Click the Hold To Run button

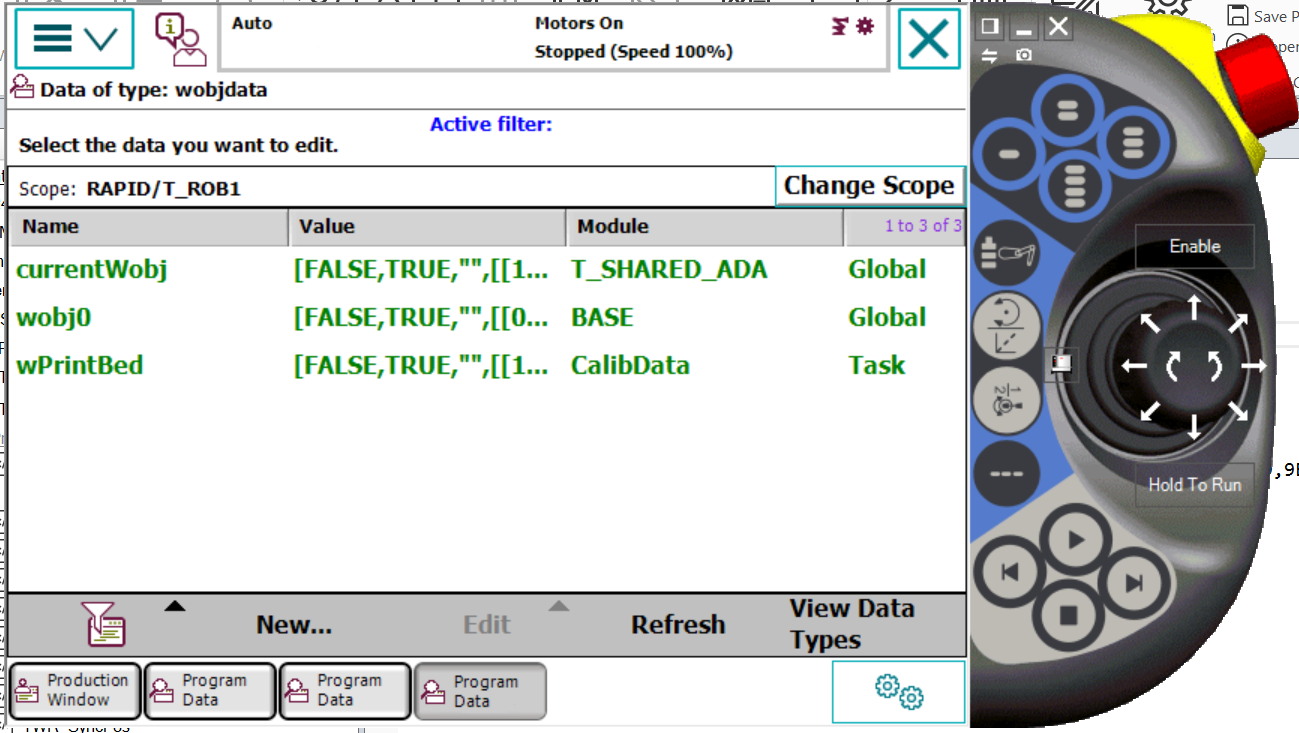coord(1194,485)
